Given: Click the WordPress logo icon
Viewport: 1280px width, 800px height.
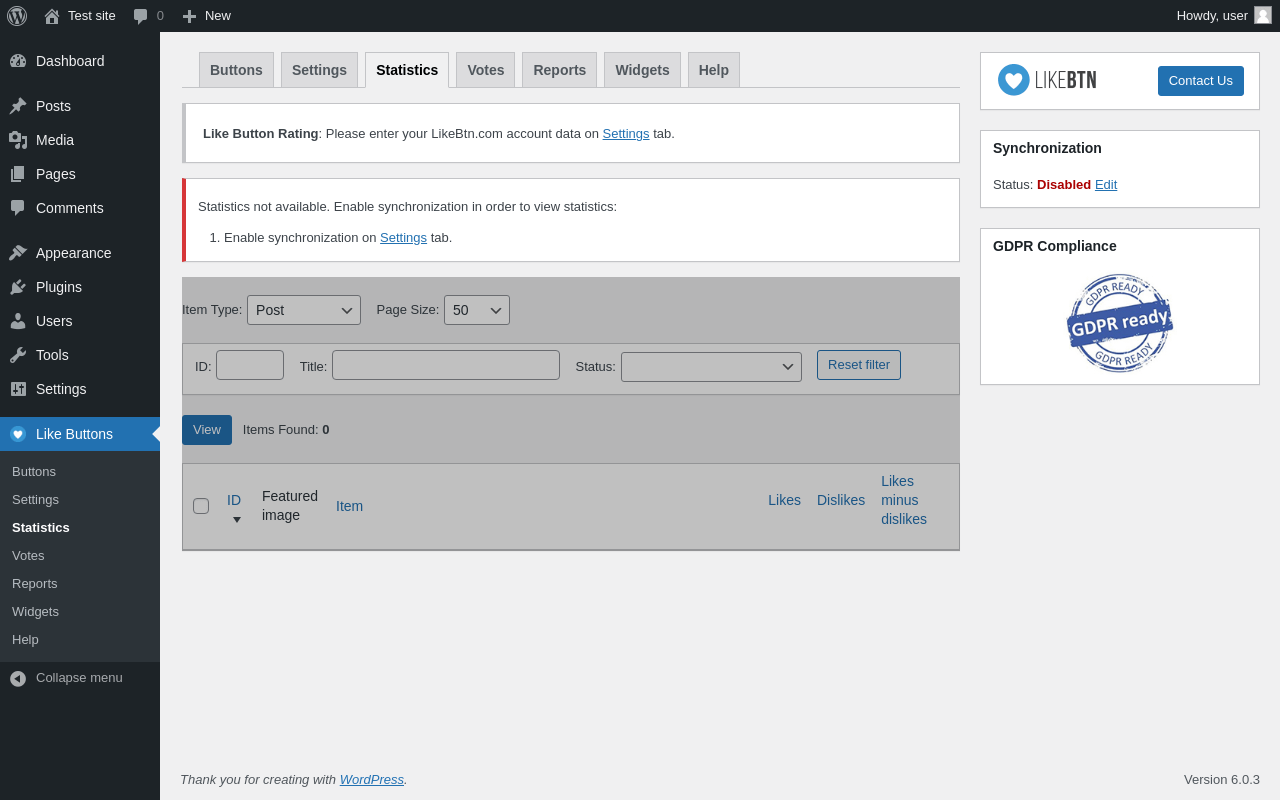Looking at the screenshot, I should [x=17, y=16].
